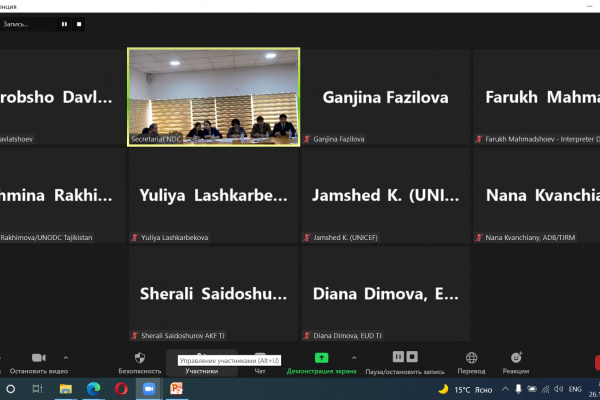Select Diana Dimova's participant tile
This screenshot has width=600, height=400.
(385, 294)
